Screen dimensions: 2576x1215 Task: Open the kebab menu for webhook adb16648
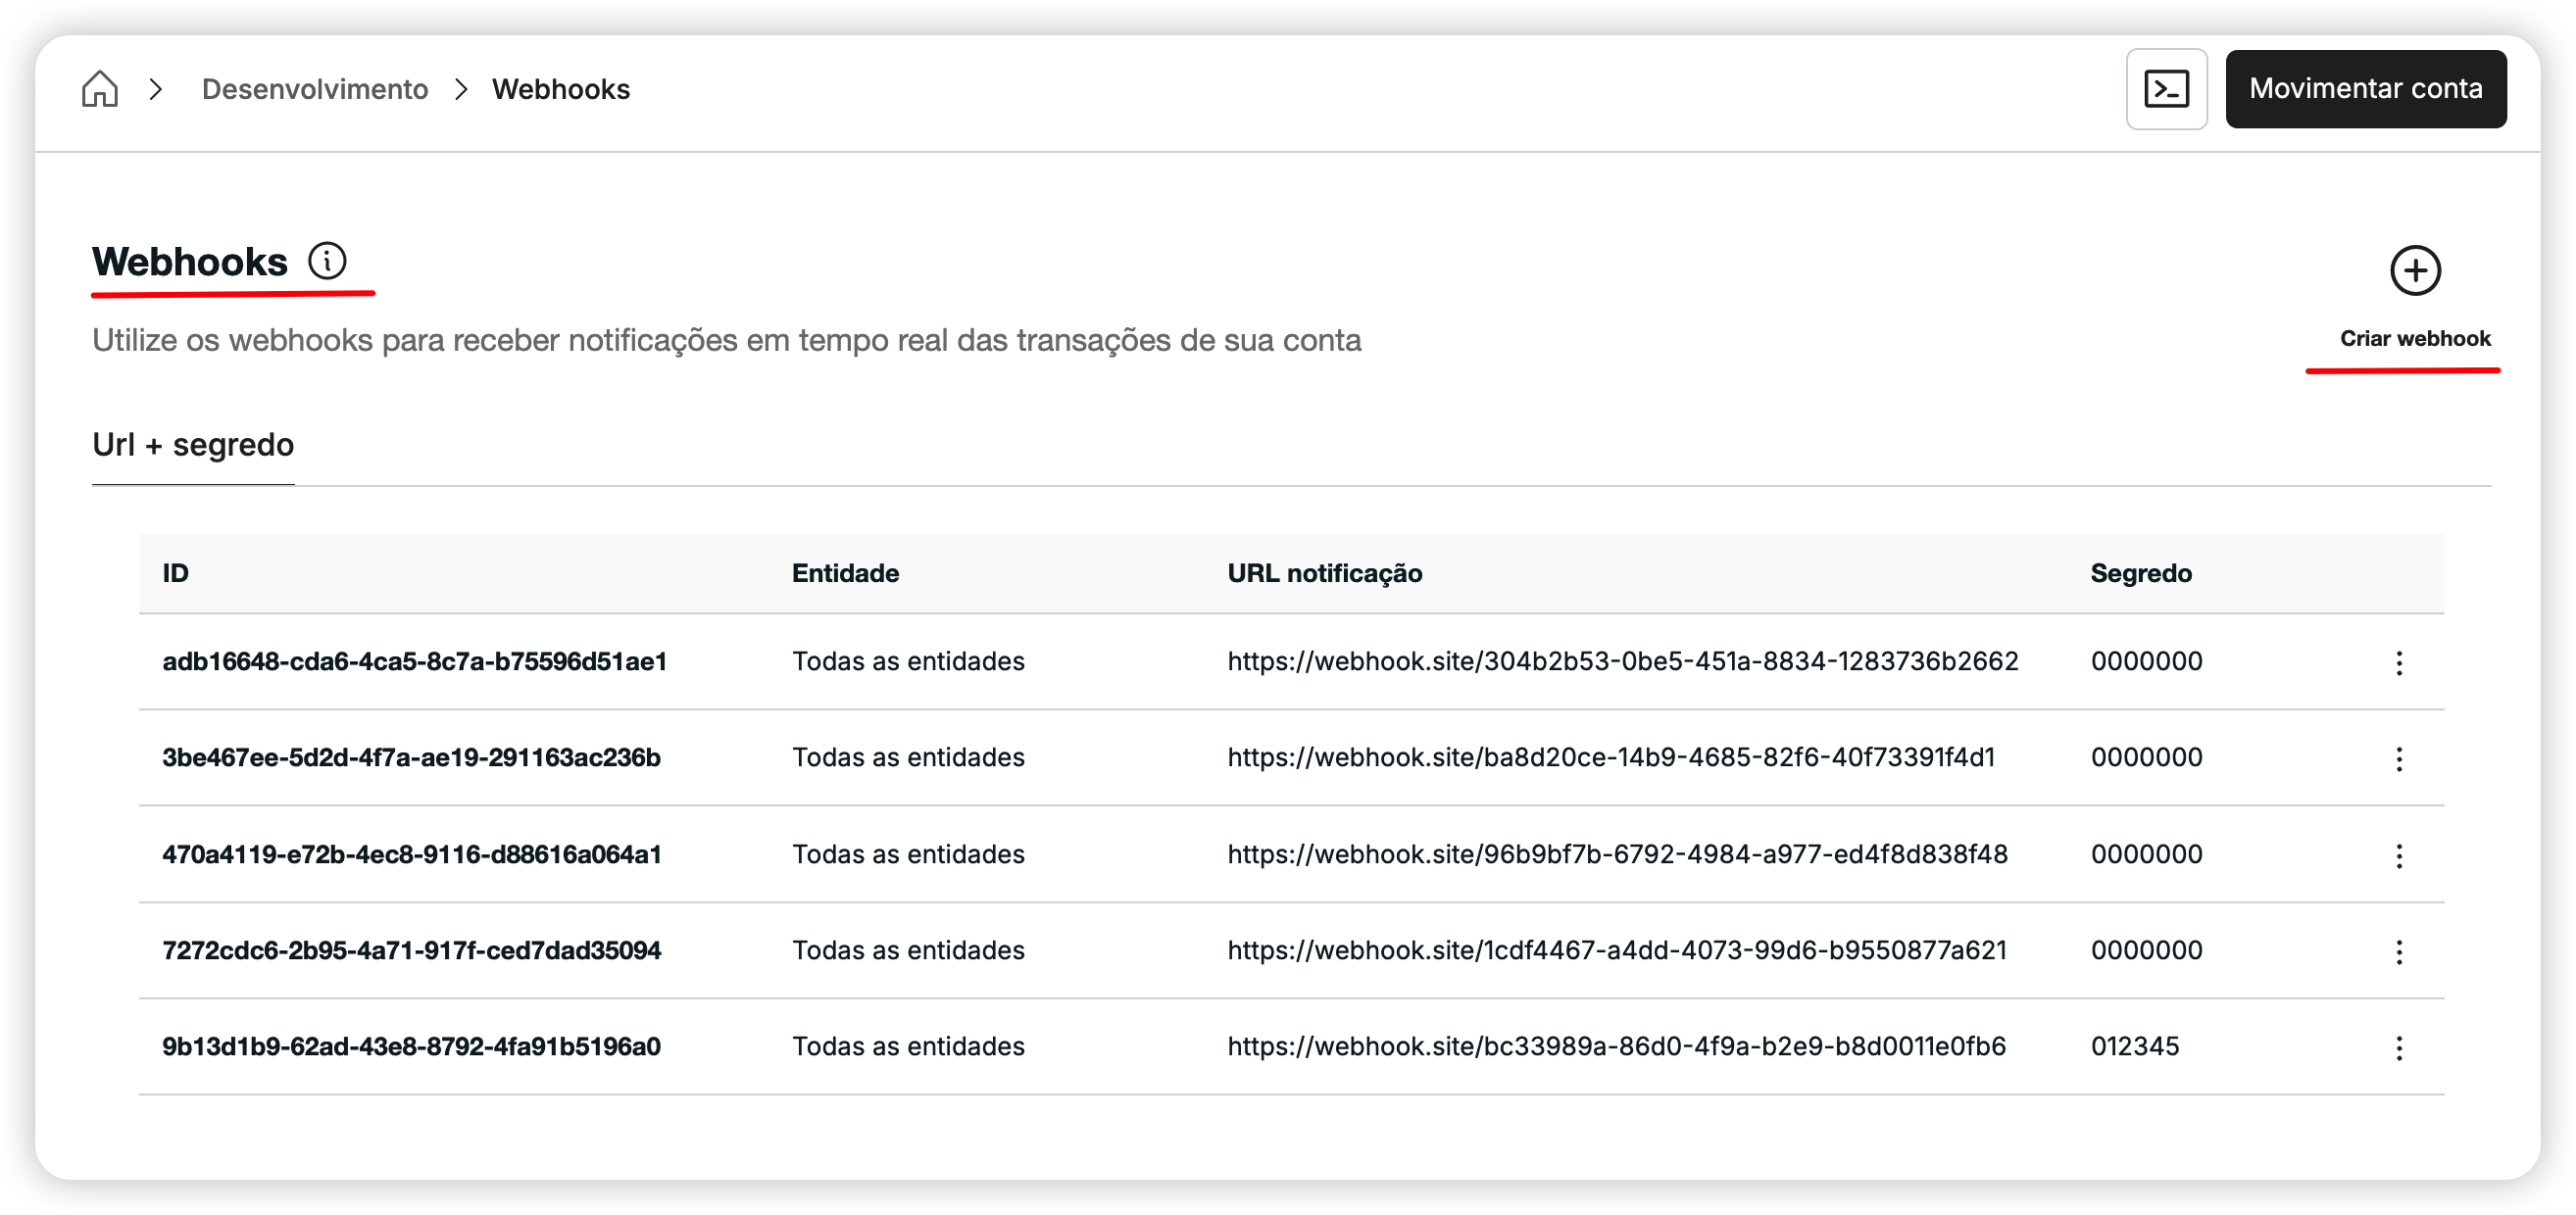(x=2400, y=661)
